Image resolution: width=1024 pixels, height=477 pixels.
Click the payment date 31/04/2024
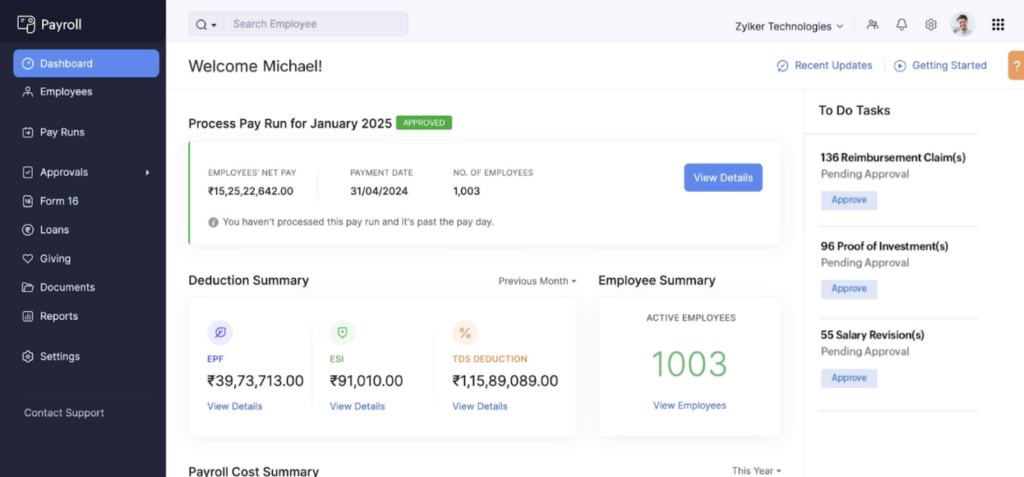tap(379, 191)
